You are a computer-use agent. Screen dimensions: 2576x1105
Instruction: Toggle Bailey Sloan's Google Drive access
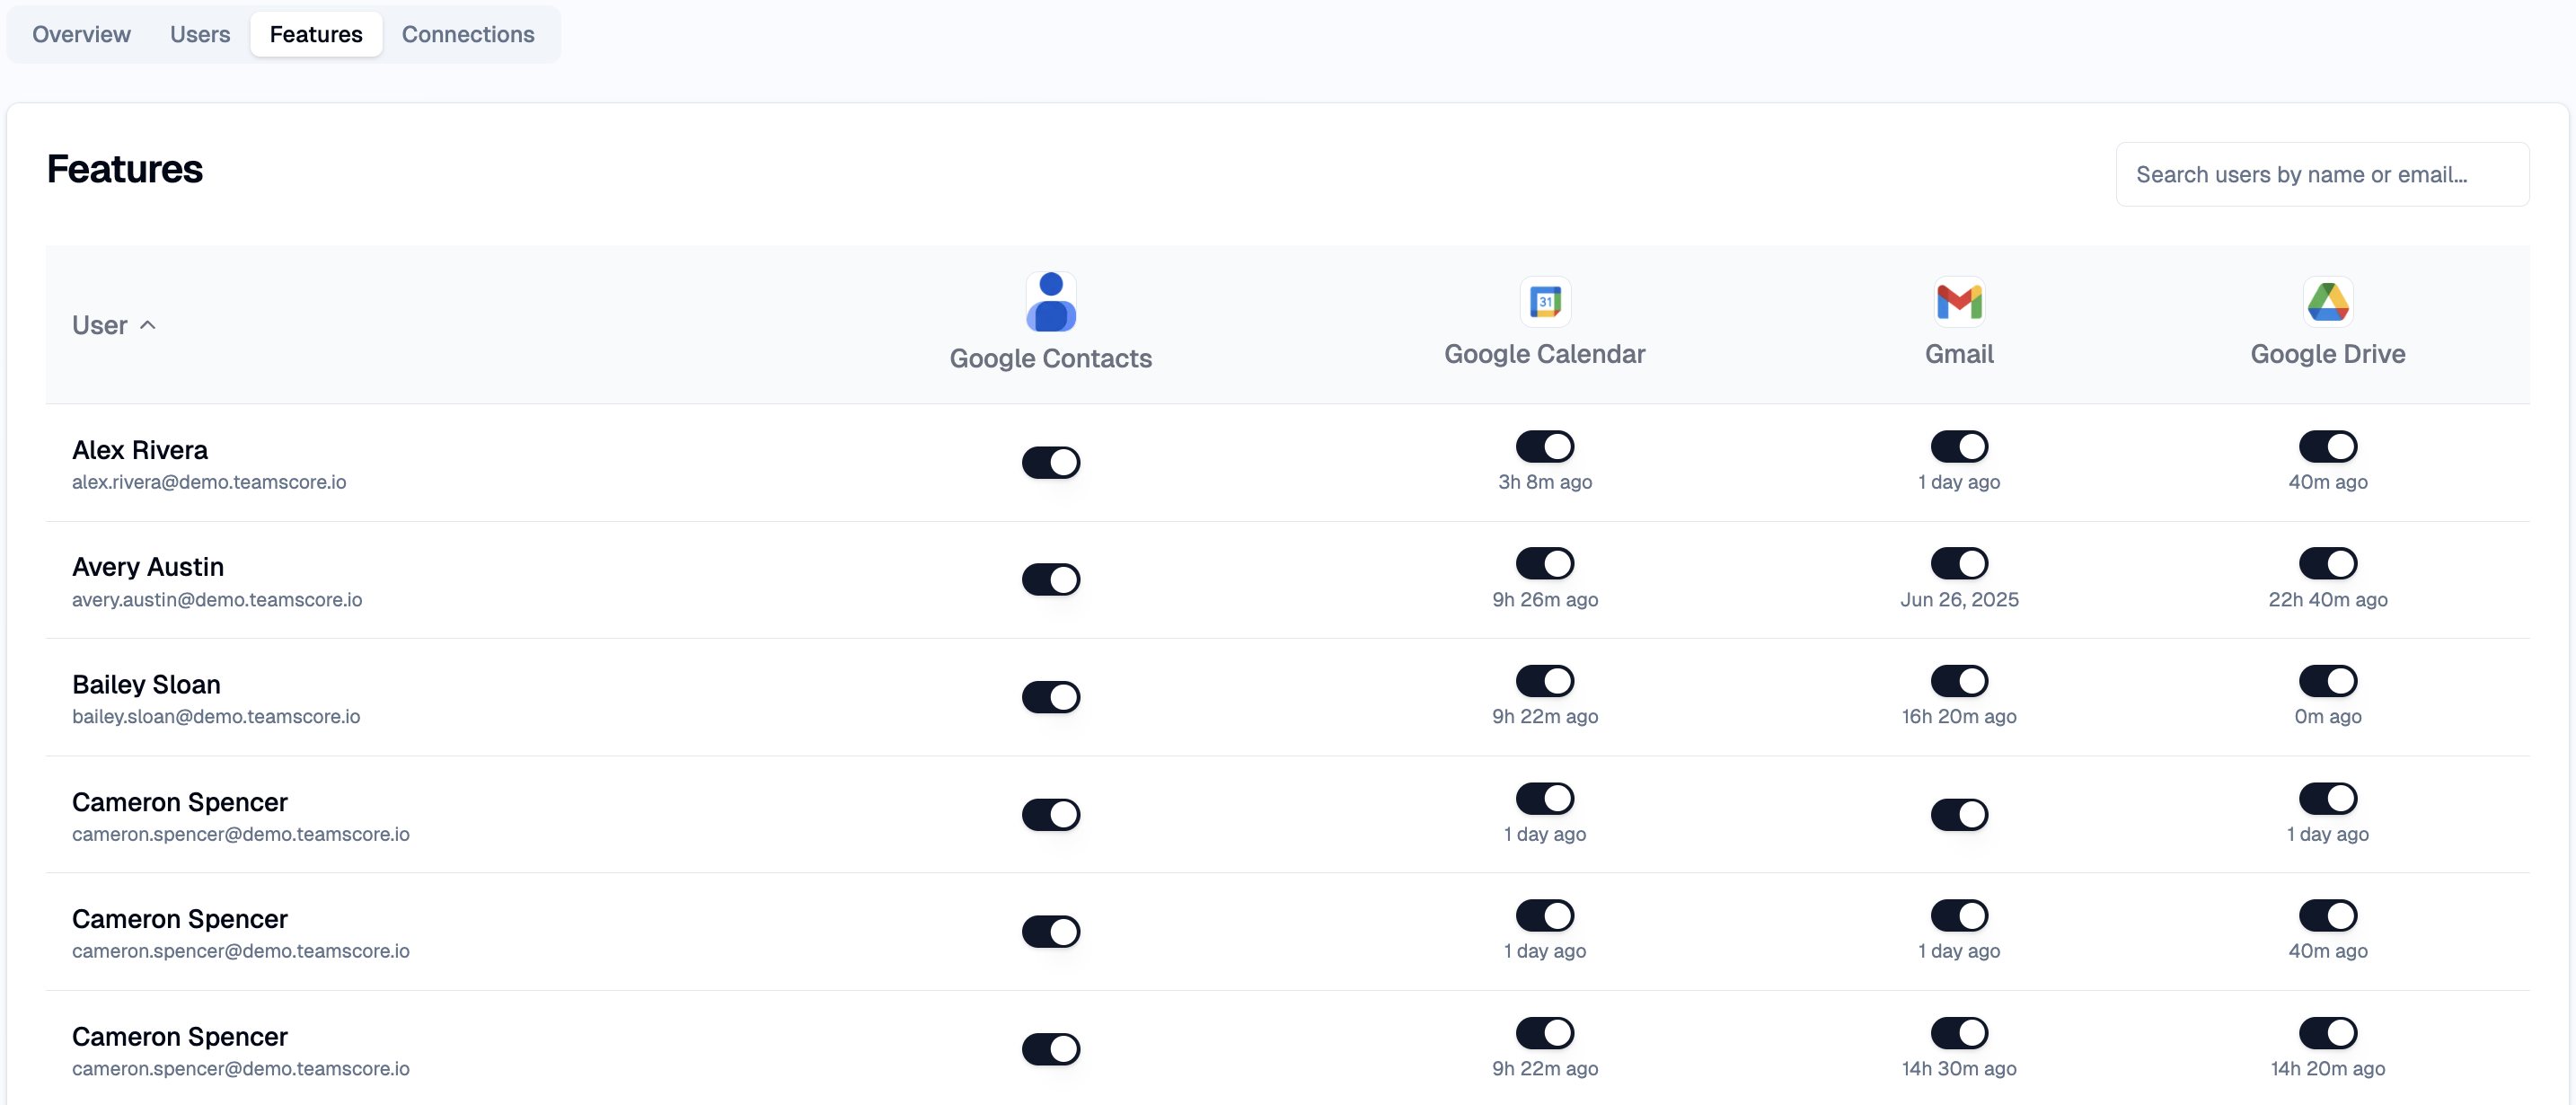coord(2327,681)
